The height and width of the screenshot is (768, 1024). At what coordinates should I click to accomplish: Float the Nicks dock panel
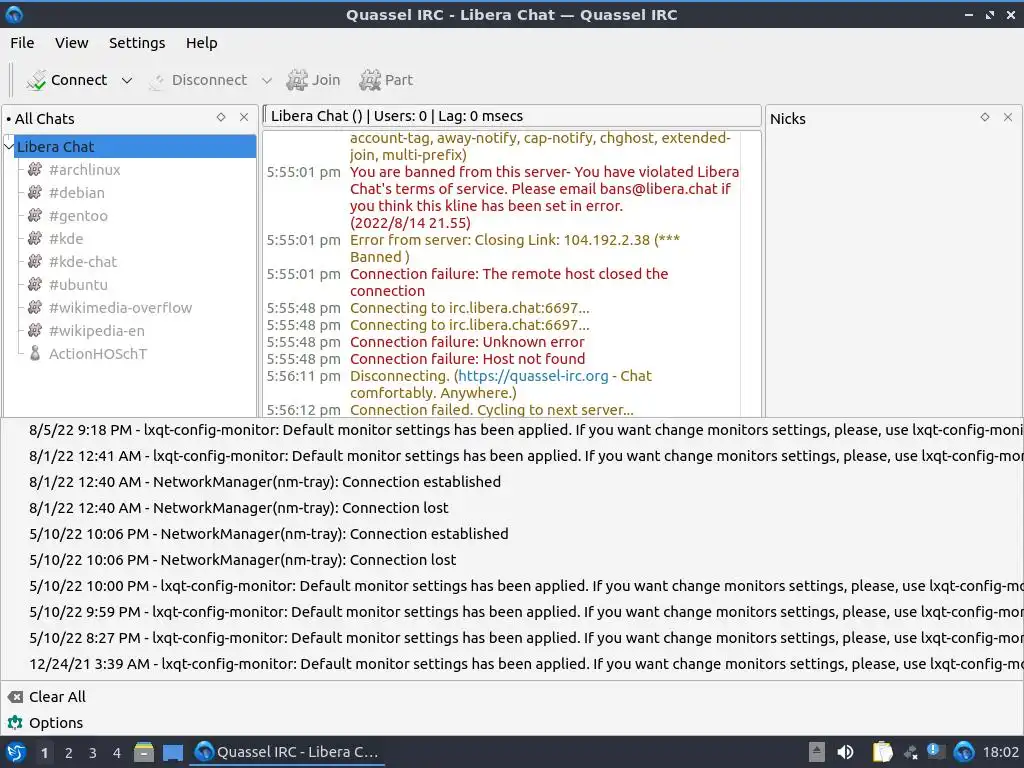point(985,117)
